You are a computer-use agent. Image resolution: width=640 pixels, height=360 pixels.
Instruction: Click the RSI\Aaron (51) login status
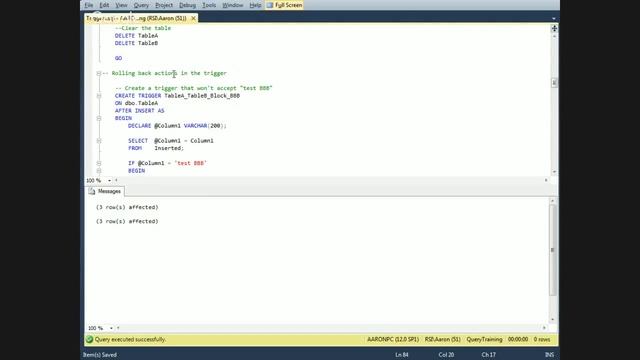[x=442, y=340]
